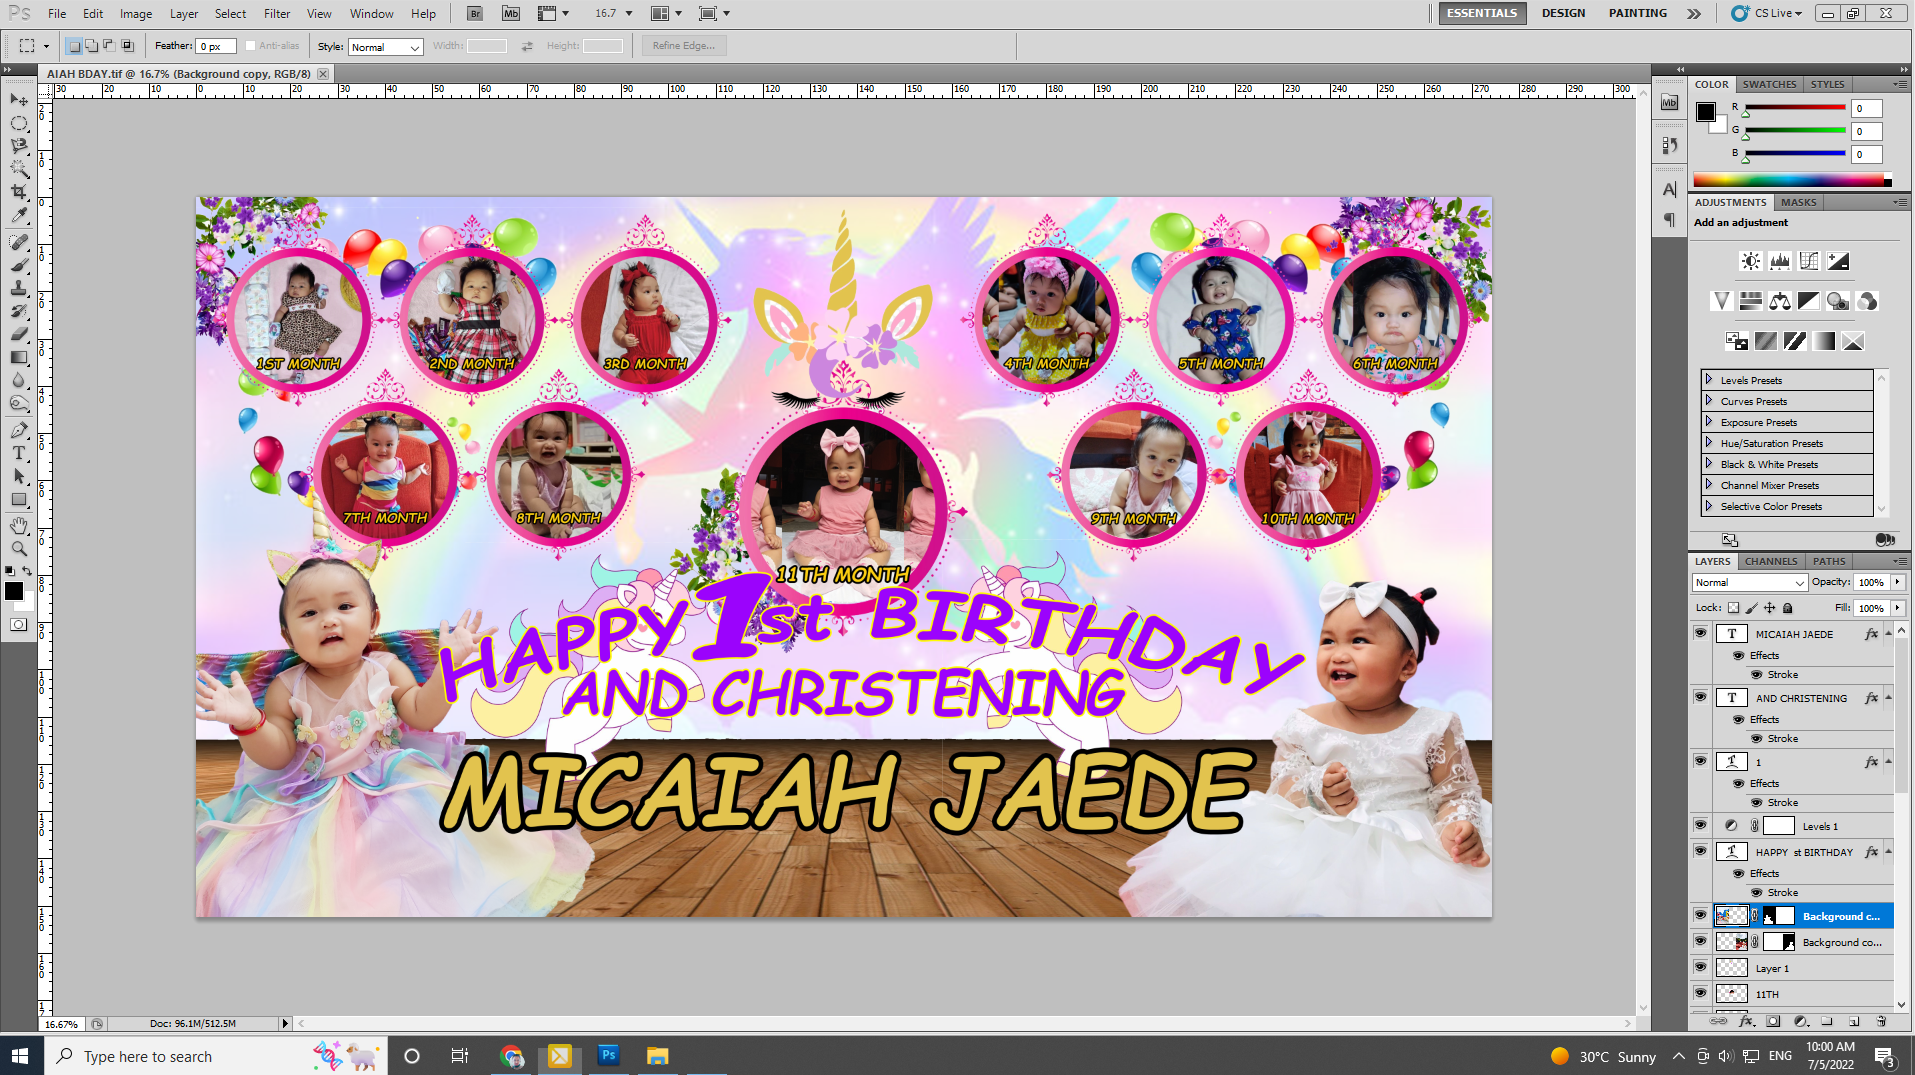The width and height of the screenshot is (1915, 1075).
Task: Open the Layer menu
Action: 184,14
